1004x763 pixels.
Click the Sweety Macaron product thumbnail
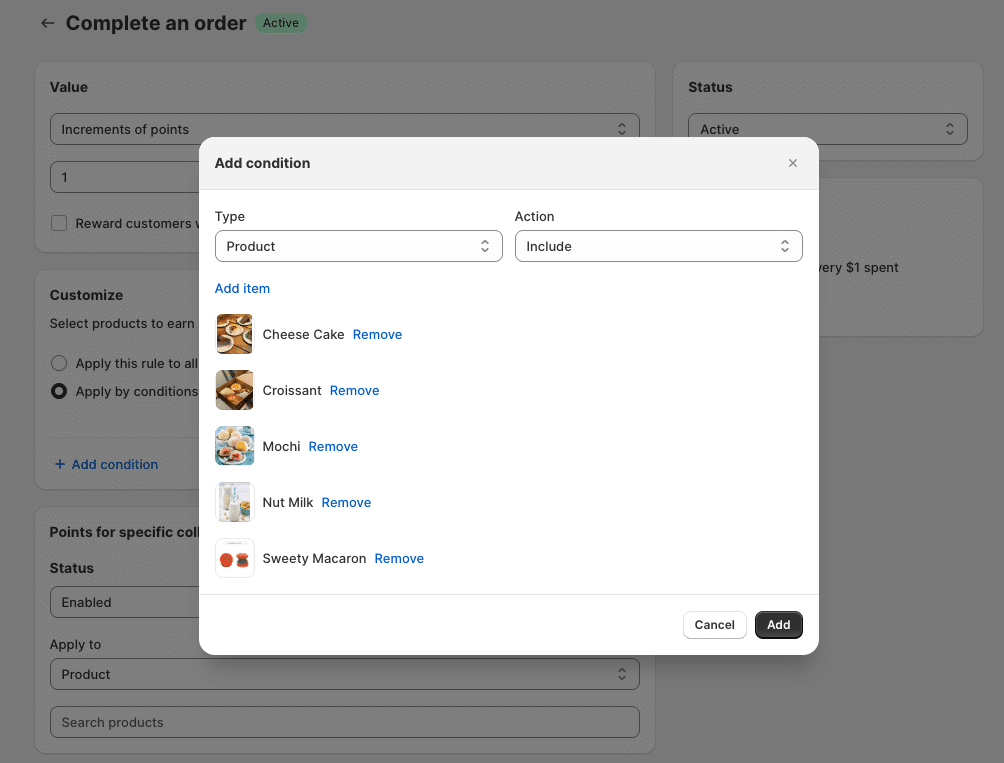(x=235, y=558)
